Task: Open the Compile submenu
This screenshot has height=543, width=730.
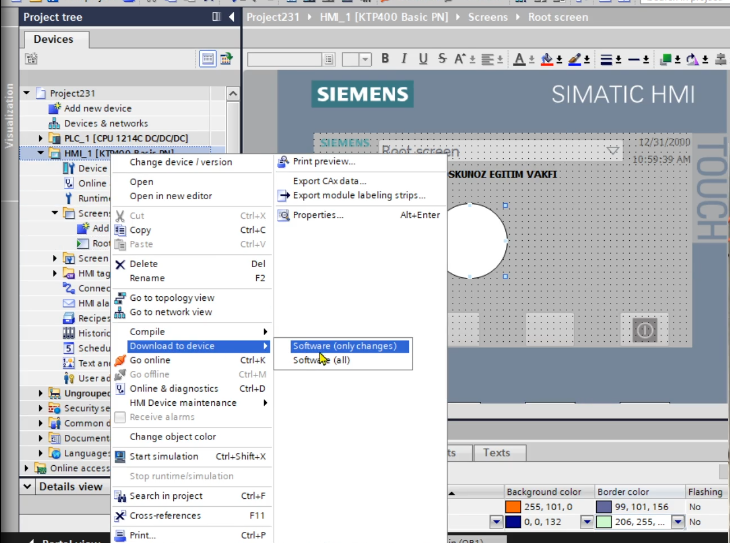Action: coord(199,332)
